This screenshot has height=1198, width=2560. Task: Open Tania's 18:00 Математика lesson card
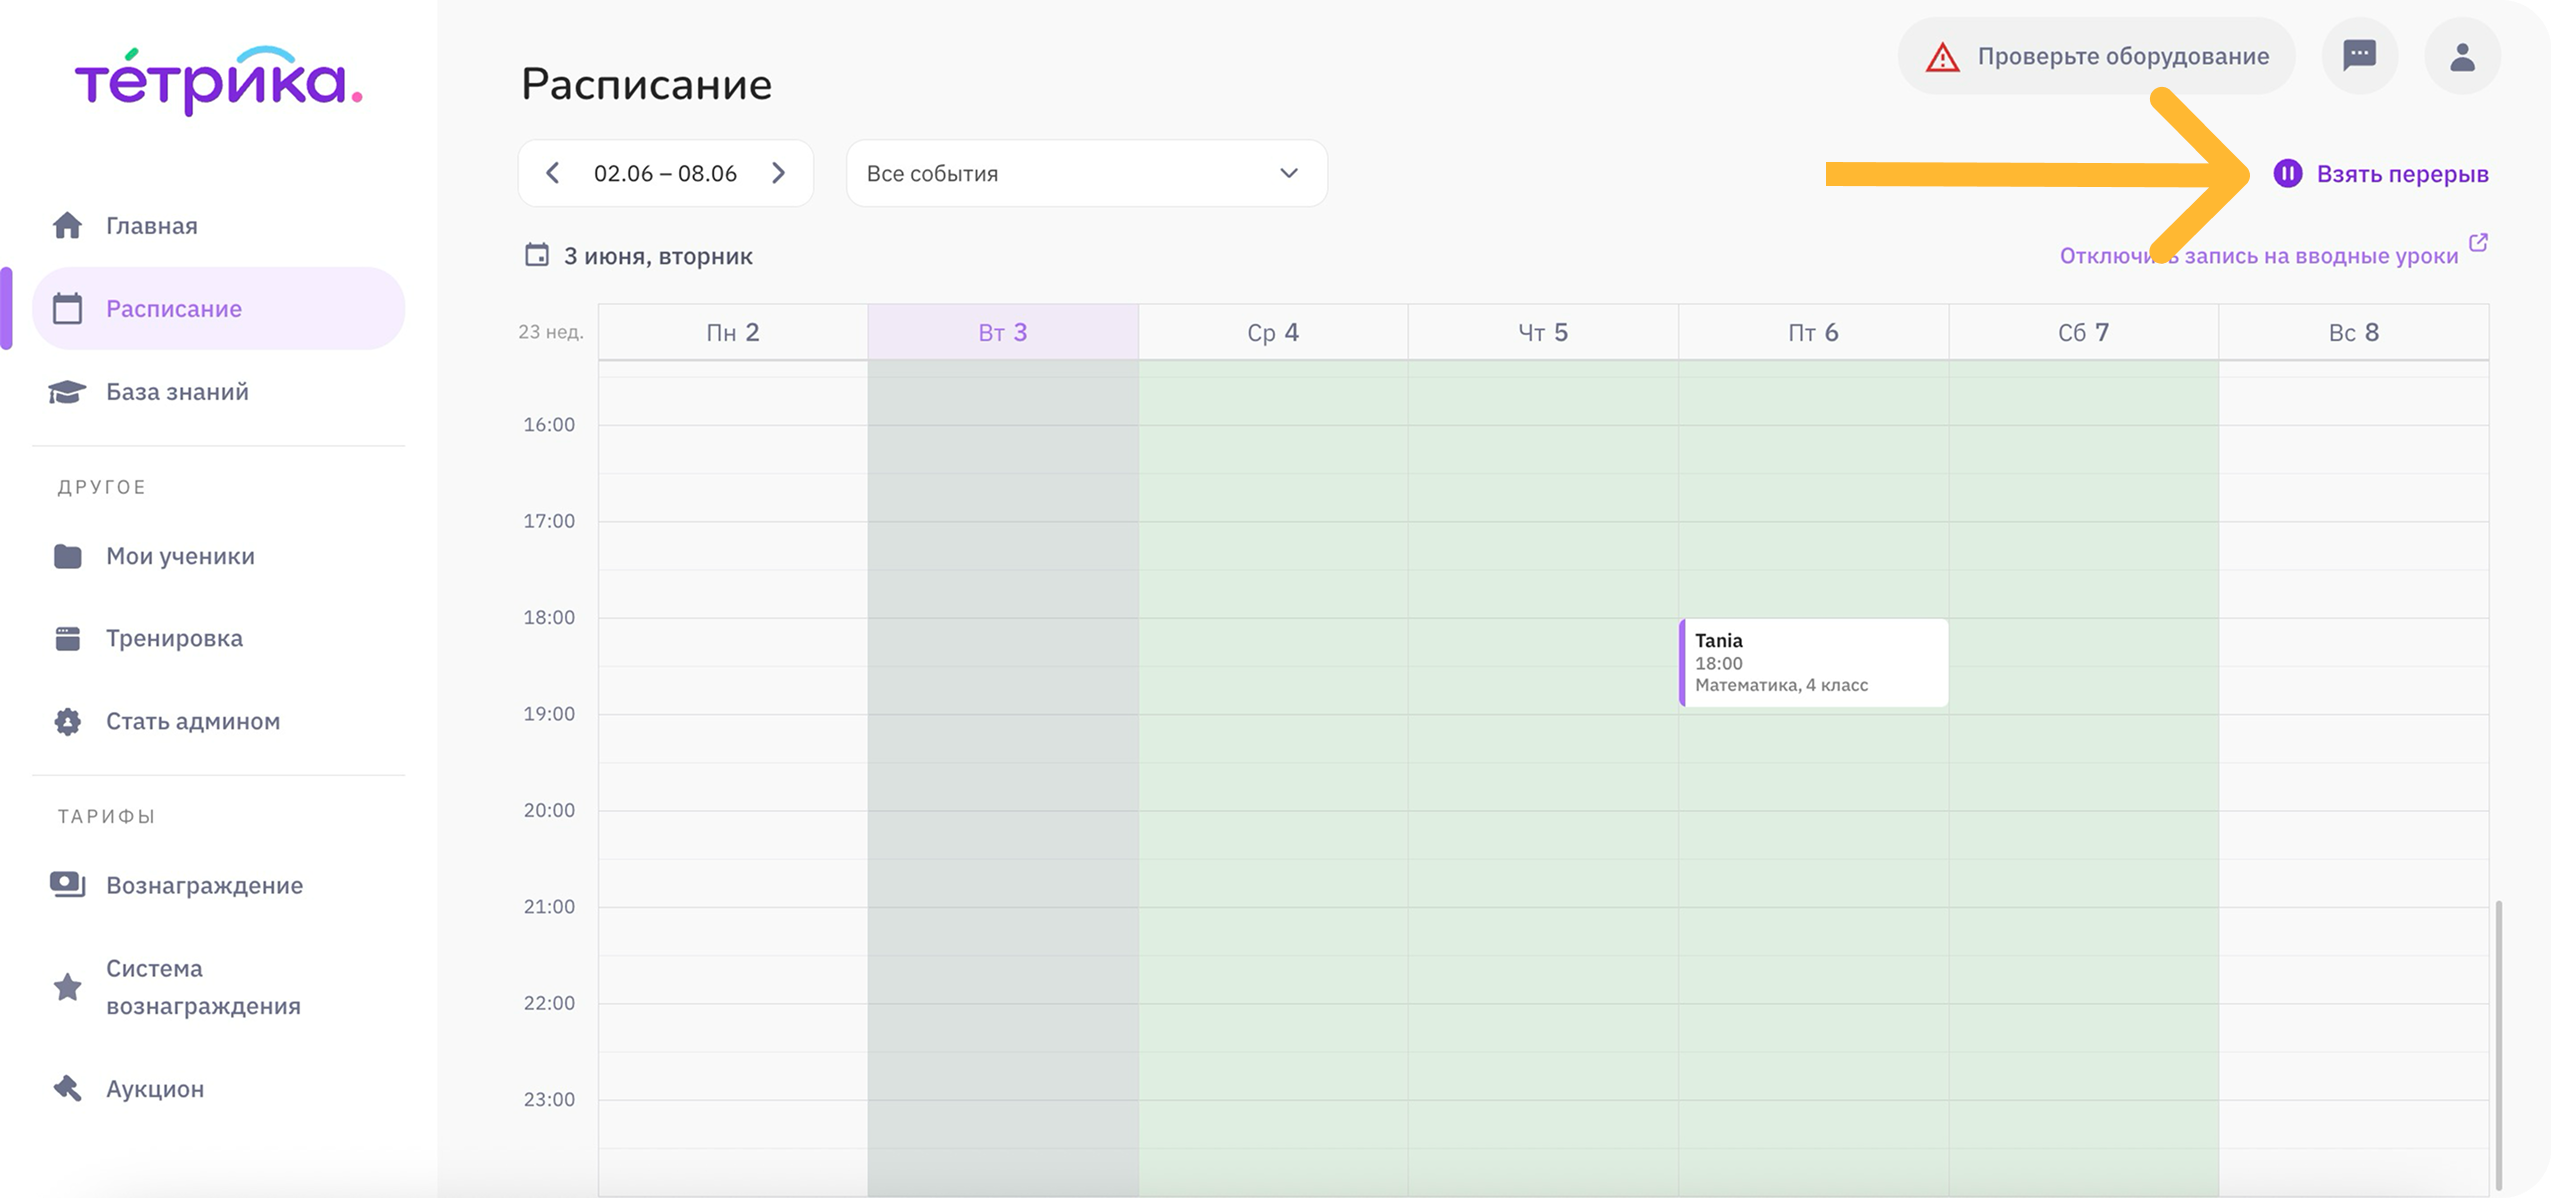tap(1813, 662)
